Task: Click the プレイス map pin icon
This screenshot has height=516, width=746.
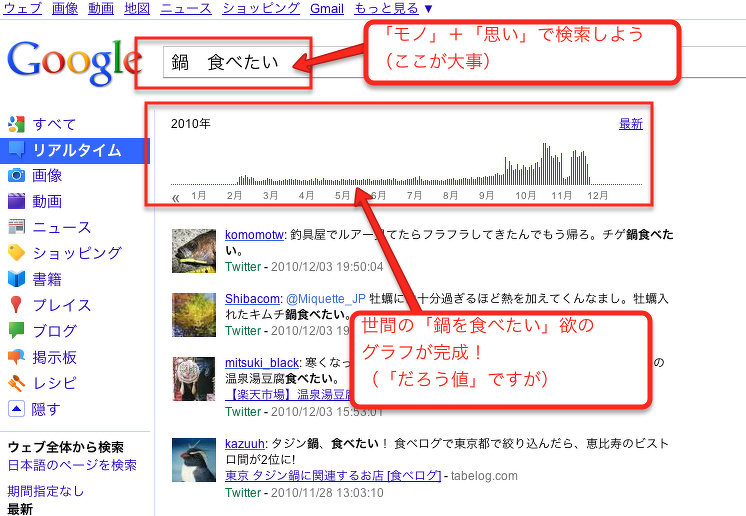Action: 16,305
